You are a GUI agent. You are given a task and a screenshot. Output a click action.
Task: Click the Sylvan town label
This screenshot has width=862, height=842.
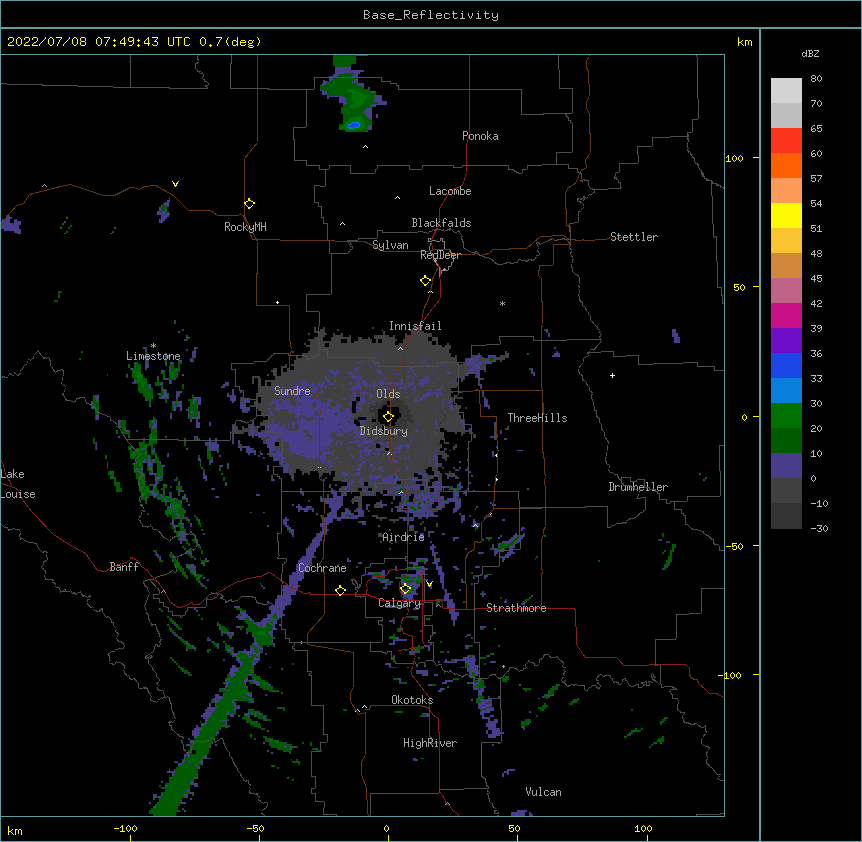pos(390,245)
